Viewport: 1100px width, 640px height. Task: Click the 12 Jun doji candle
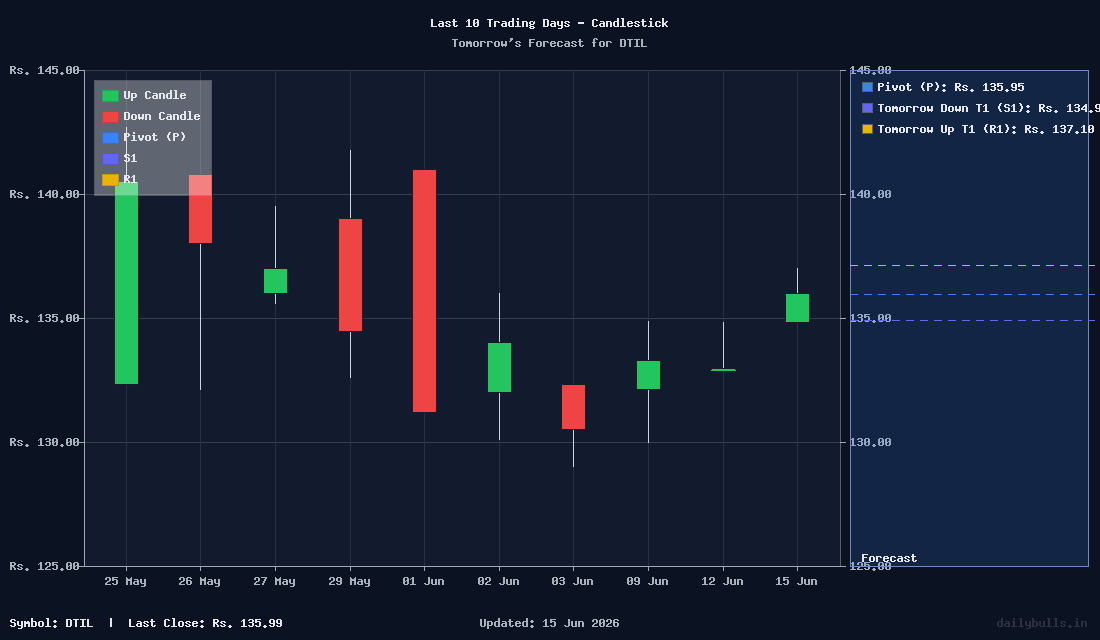tap(723, 370)
